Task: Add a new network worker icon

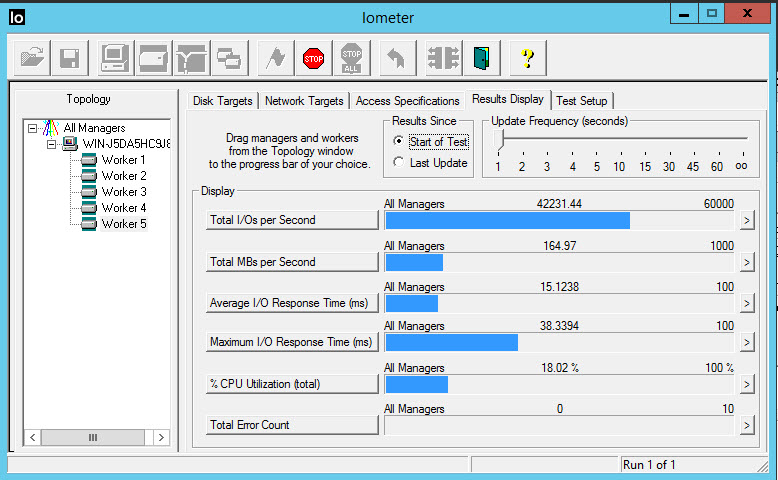Action: tap(192, 58)
